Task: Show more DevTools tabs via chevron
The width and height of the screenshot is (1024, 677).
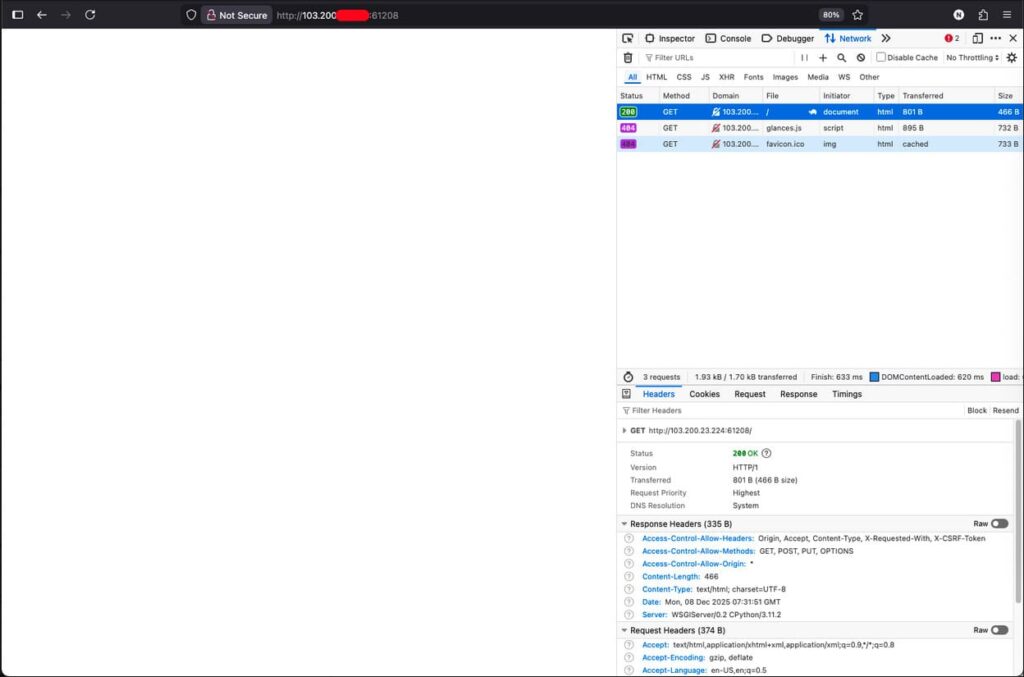Action: [x=886, y=38]
